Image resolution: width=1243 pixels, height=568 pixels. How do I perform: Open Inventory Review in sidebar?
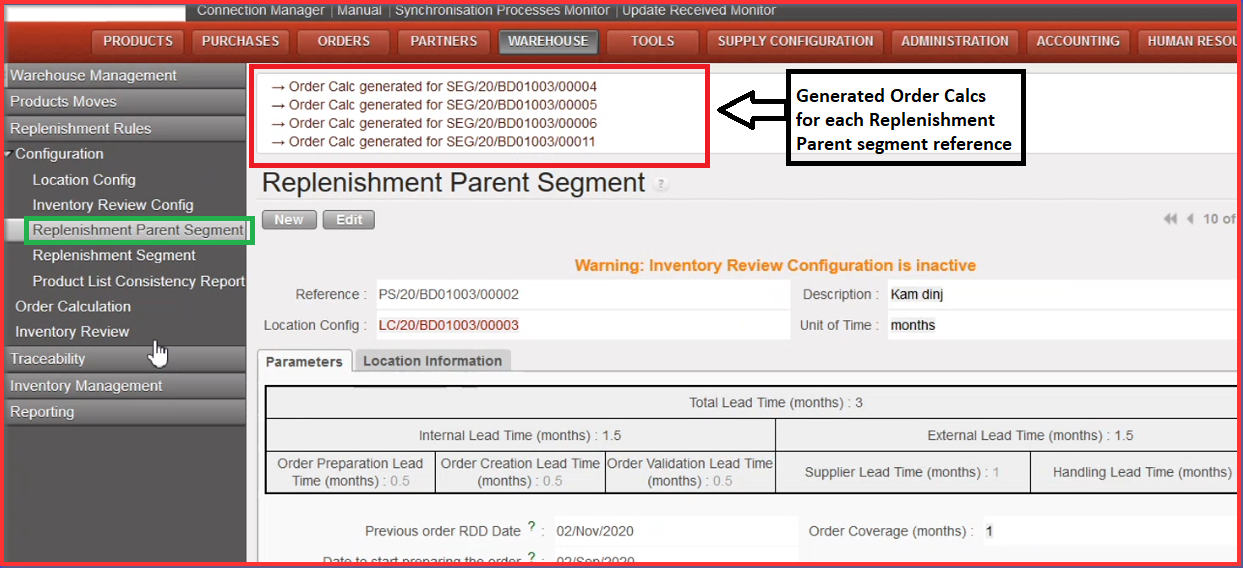[72, 331]
